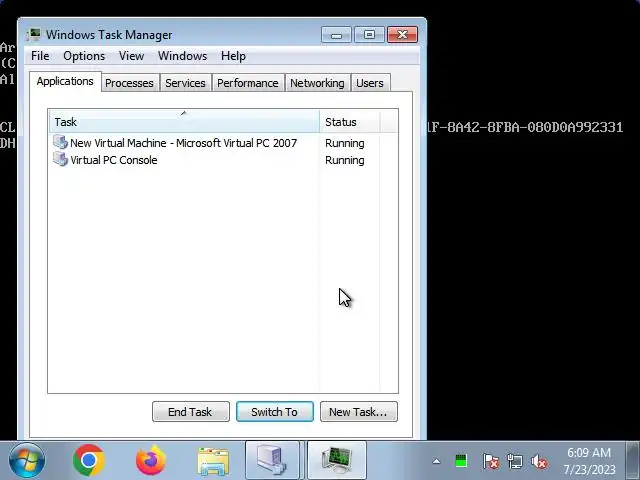Click the End Task button
Image resolution: width=640 pixels, height=480 pixels.
(191, 412)
